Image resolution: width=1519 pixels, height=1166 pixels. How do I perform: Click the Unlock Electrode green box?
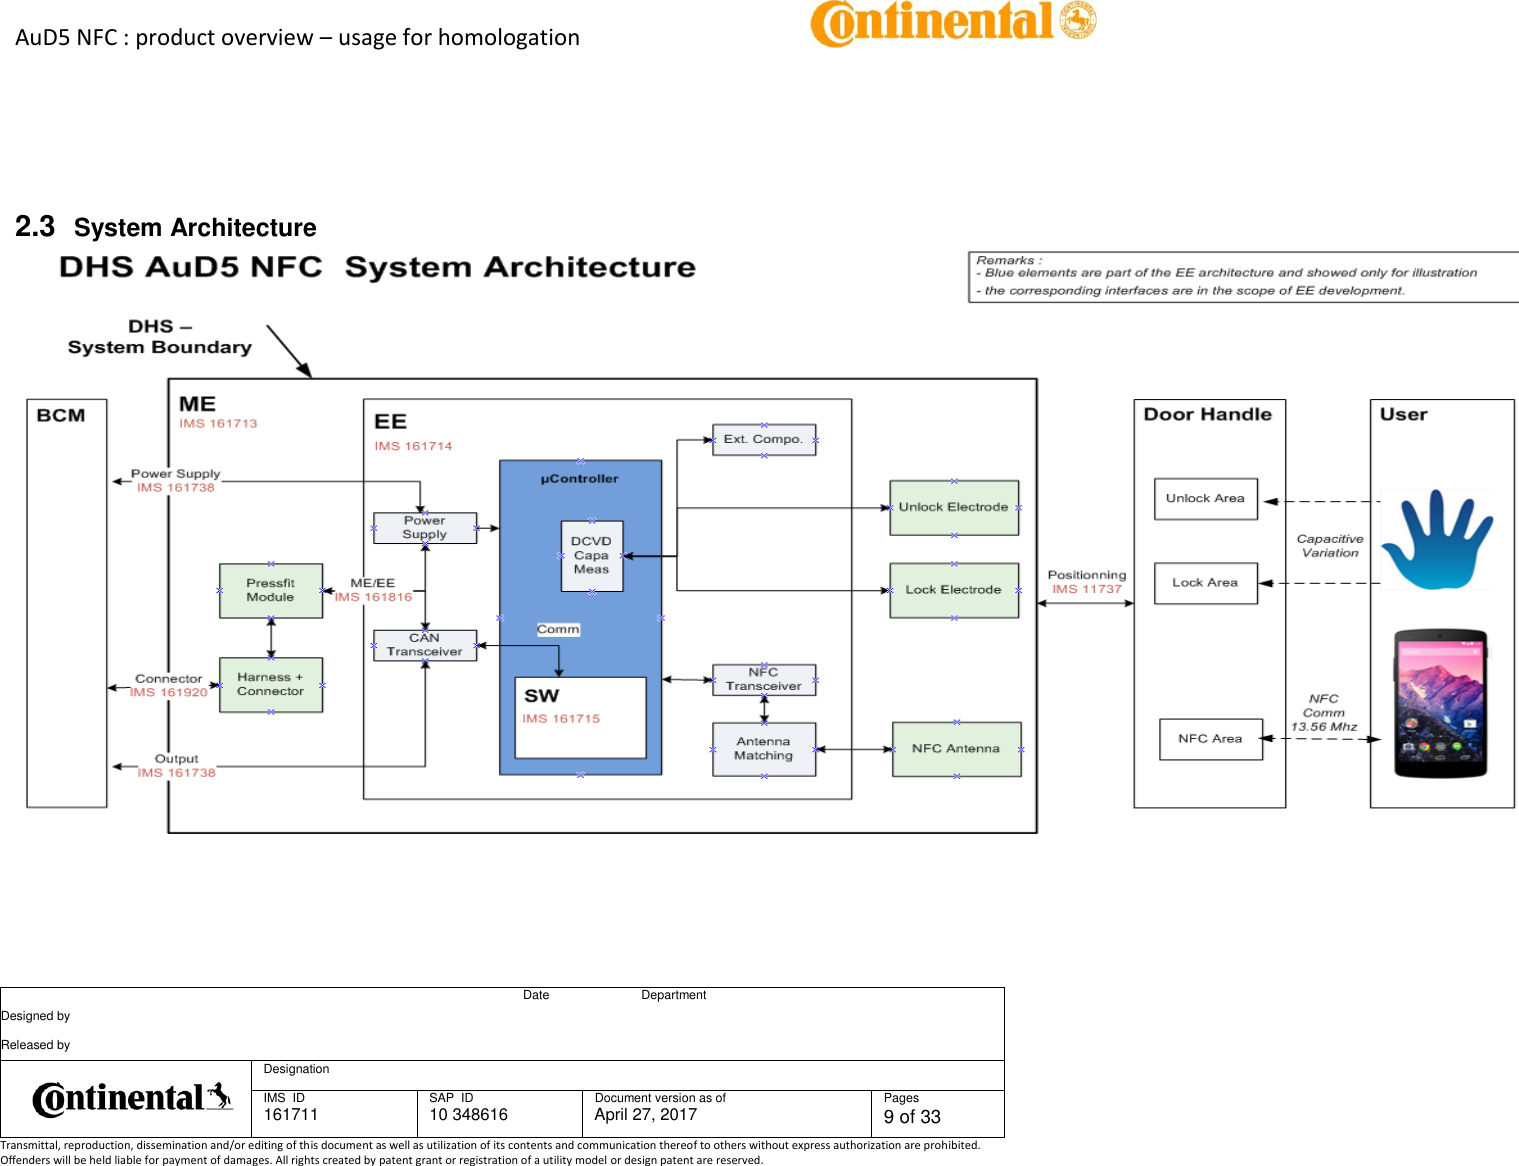click(954, 508)
